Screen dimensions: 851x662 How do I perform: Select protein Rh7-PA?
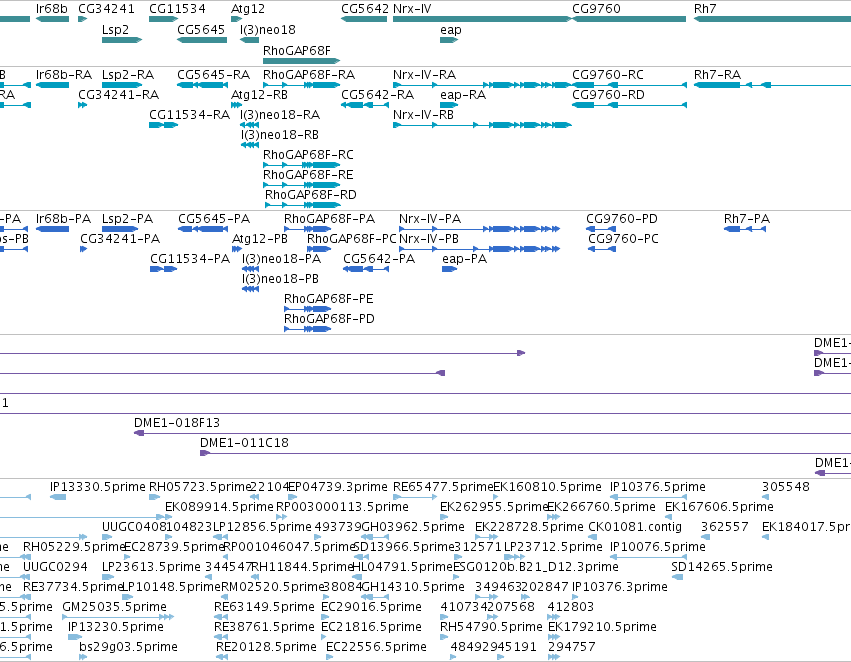[x=747, y=219]
